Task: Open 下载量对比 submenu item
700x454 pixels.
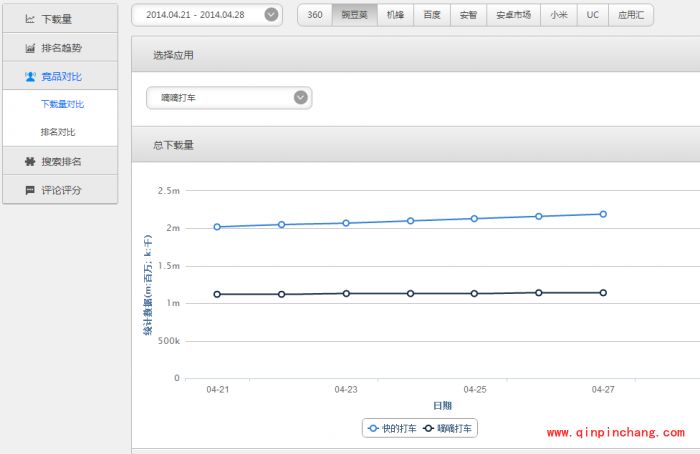Action: point(62,104)
